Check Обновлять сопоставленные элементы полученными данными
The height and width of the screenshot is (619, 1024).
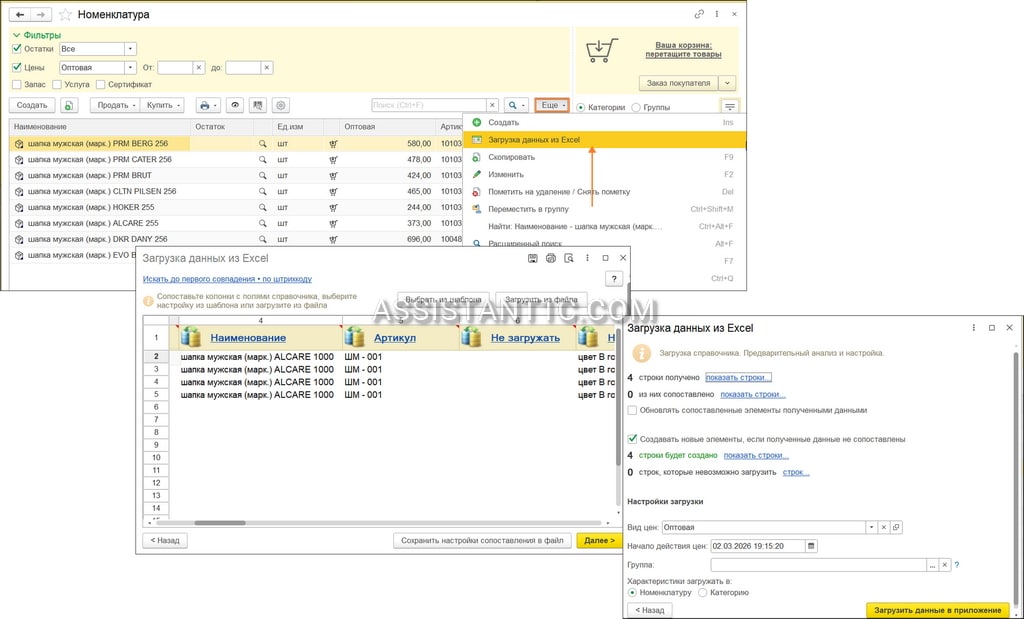click(x=632, y=410)
